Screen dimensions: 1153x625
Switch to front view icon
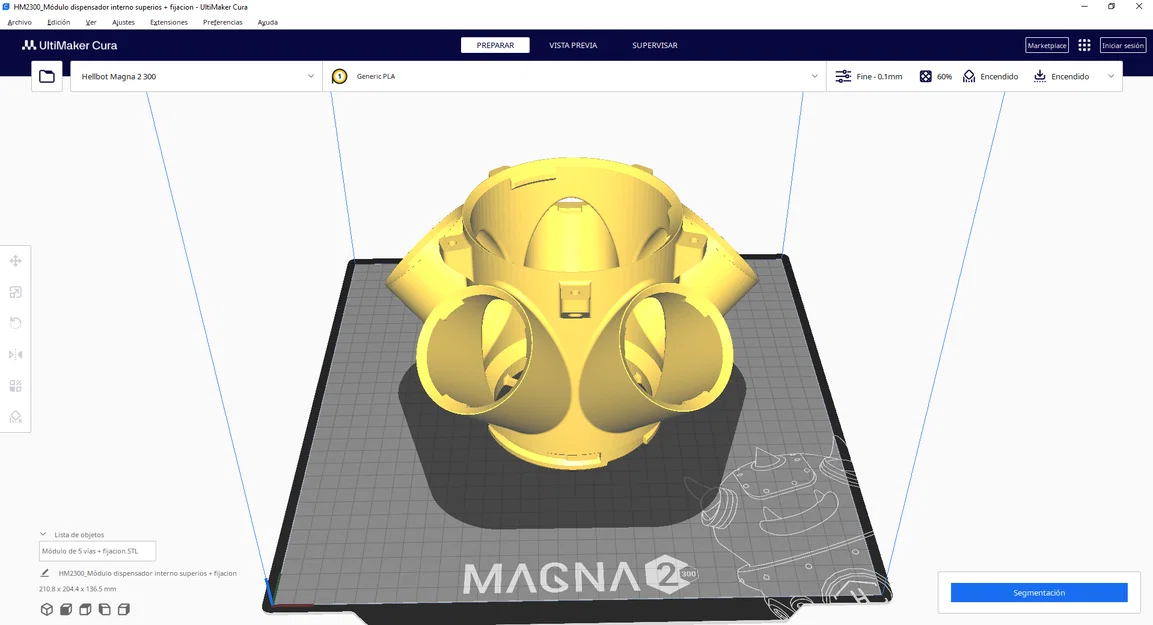point(66,610)
